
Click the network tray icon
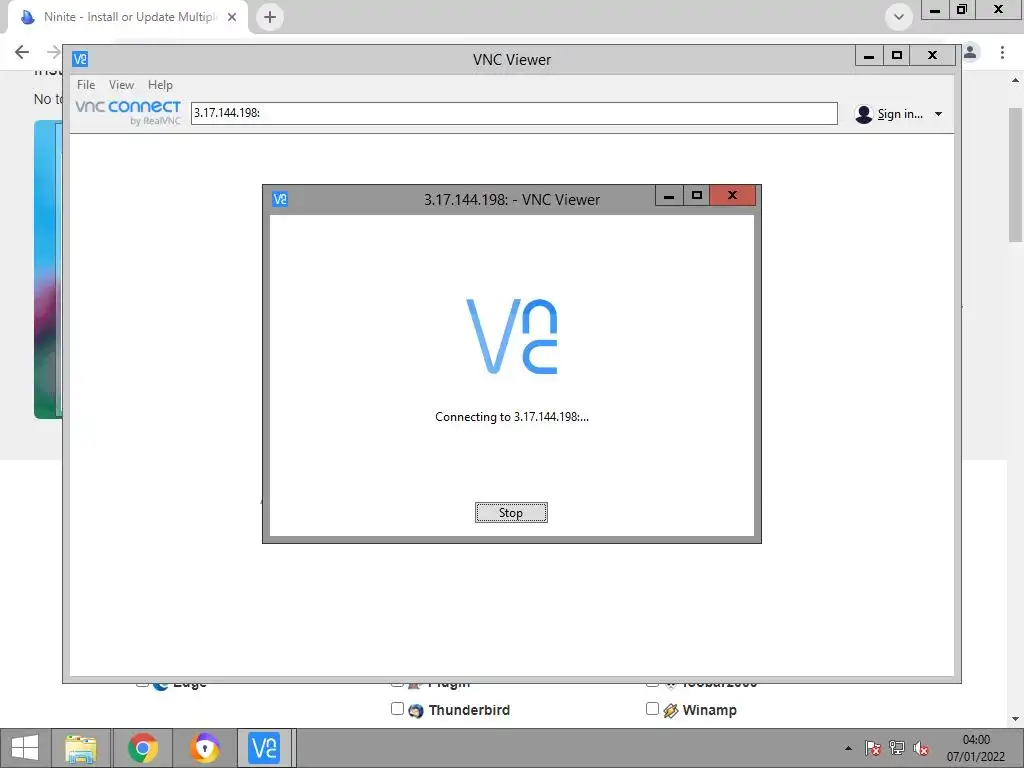coord(897,748)
